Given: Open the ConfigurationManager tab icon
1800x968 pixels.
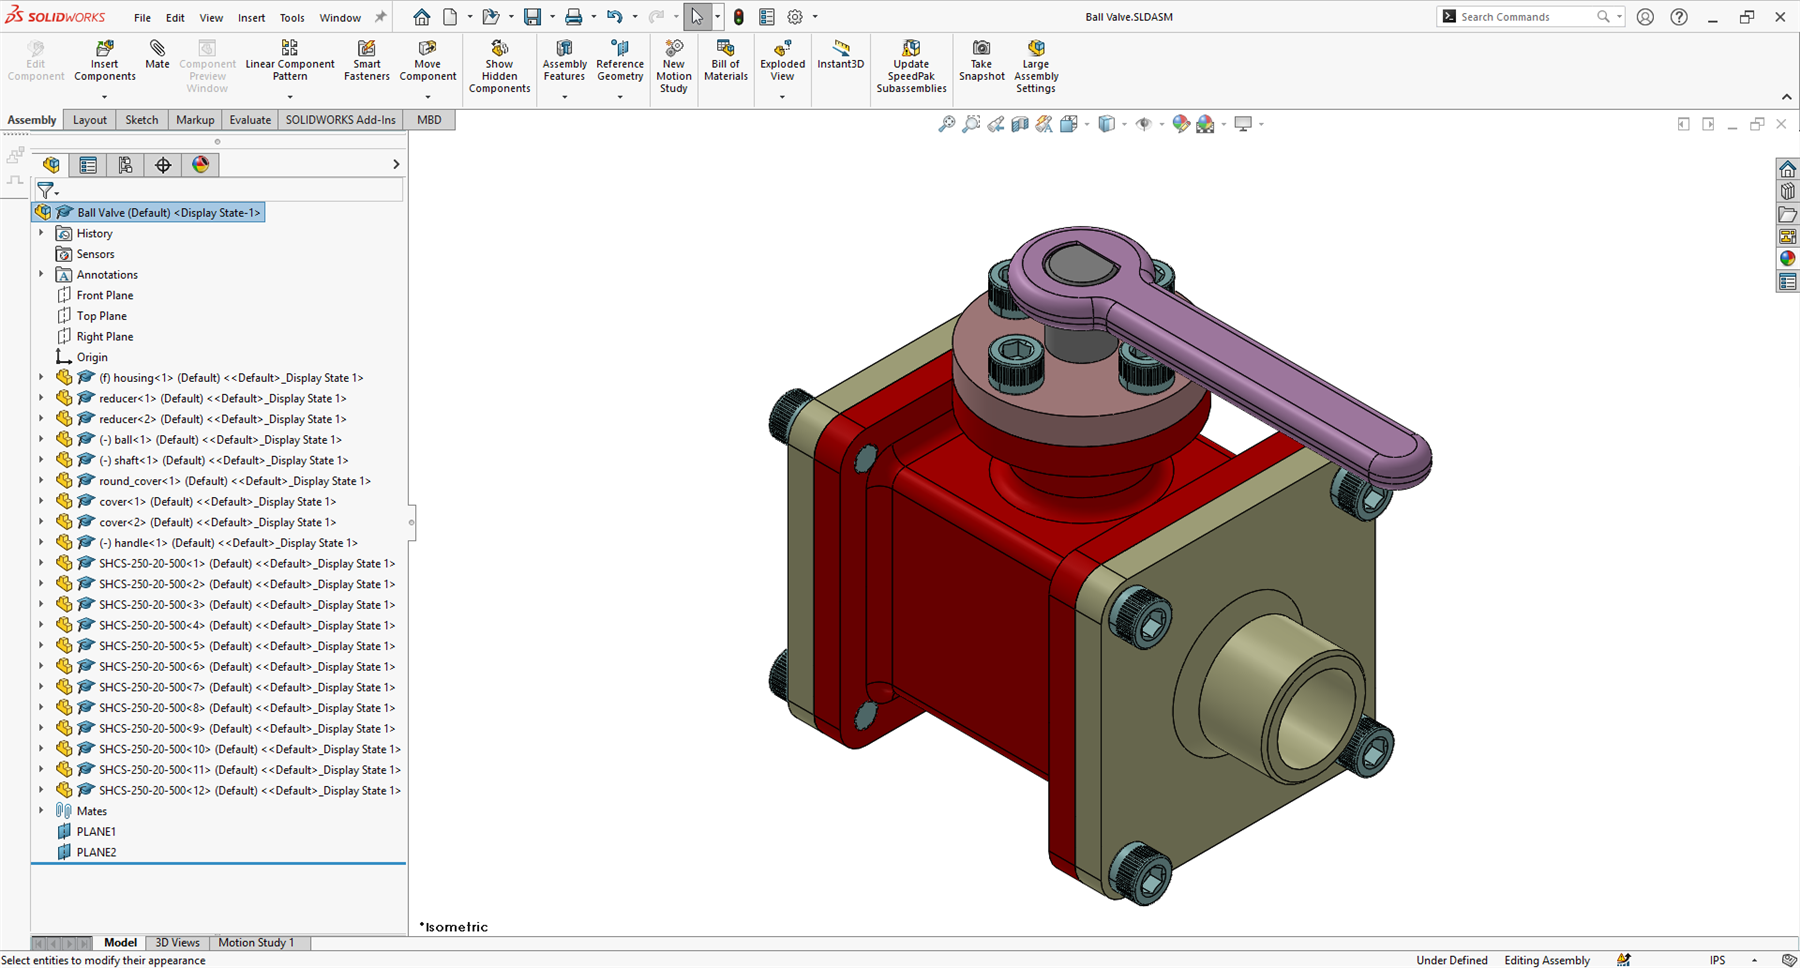Looking at the screenshot, I should point(125,165).
